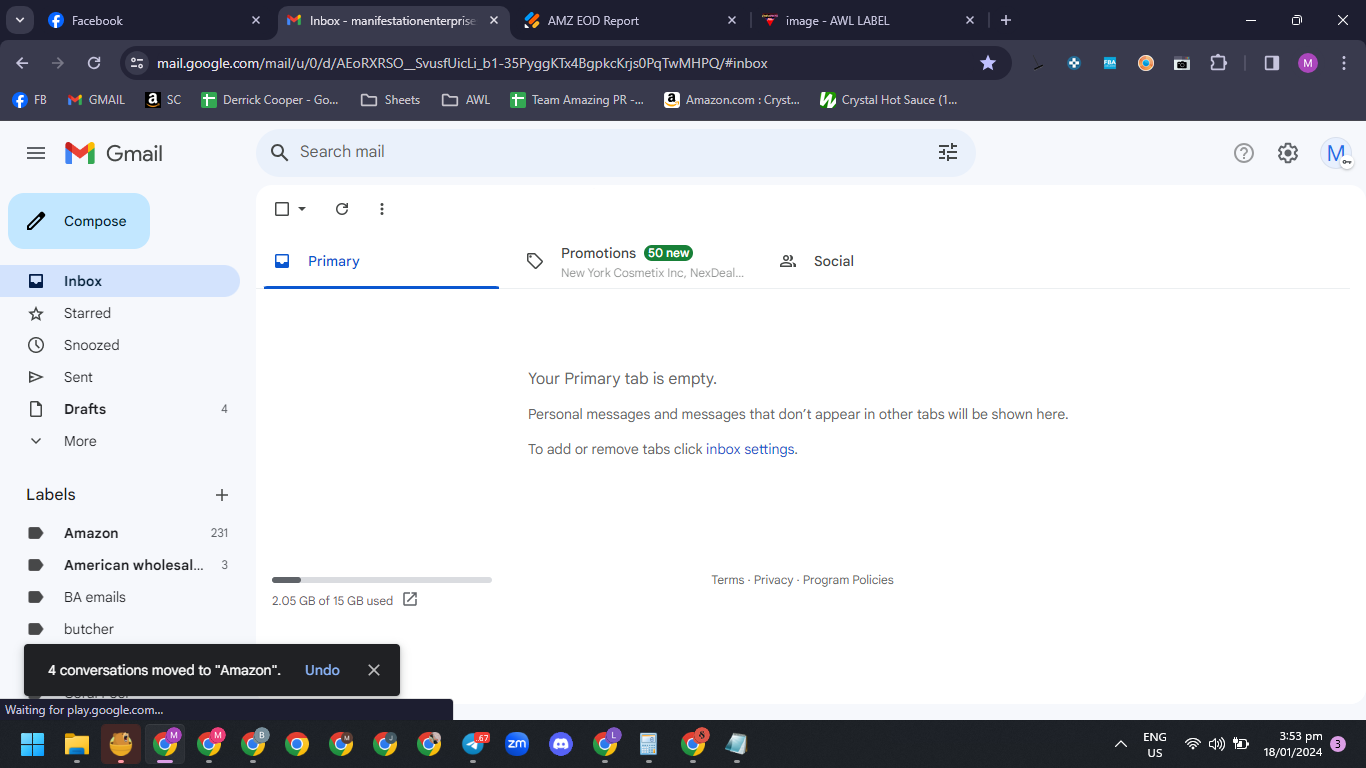Viewport: 1366px width, 768px height.
Task: Open the butcher label
Action: (120, 629)
